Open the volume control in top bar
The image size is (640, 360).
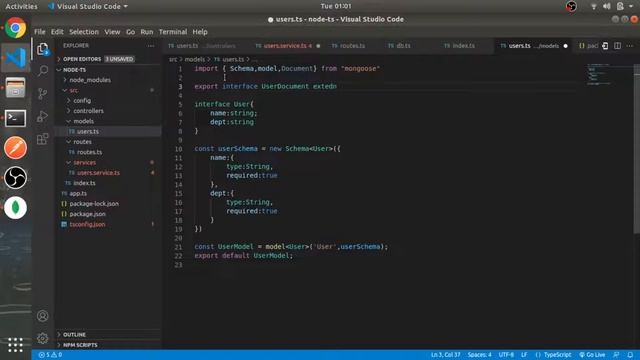point(607,6)
